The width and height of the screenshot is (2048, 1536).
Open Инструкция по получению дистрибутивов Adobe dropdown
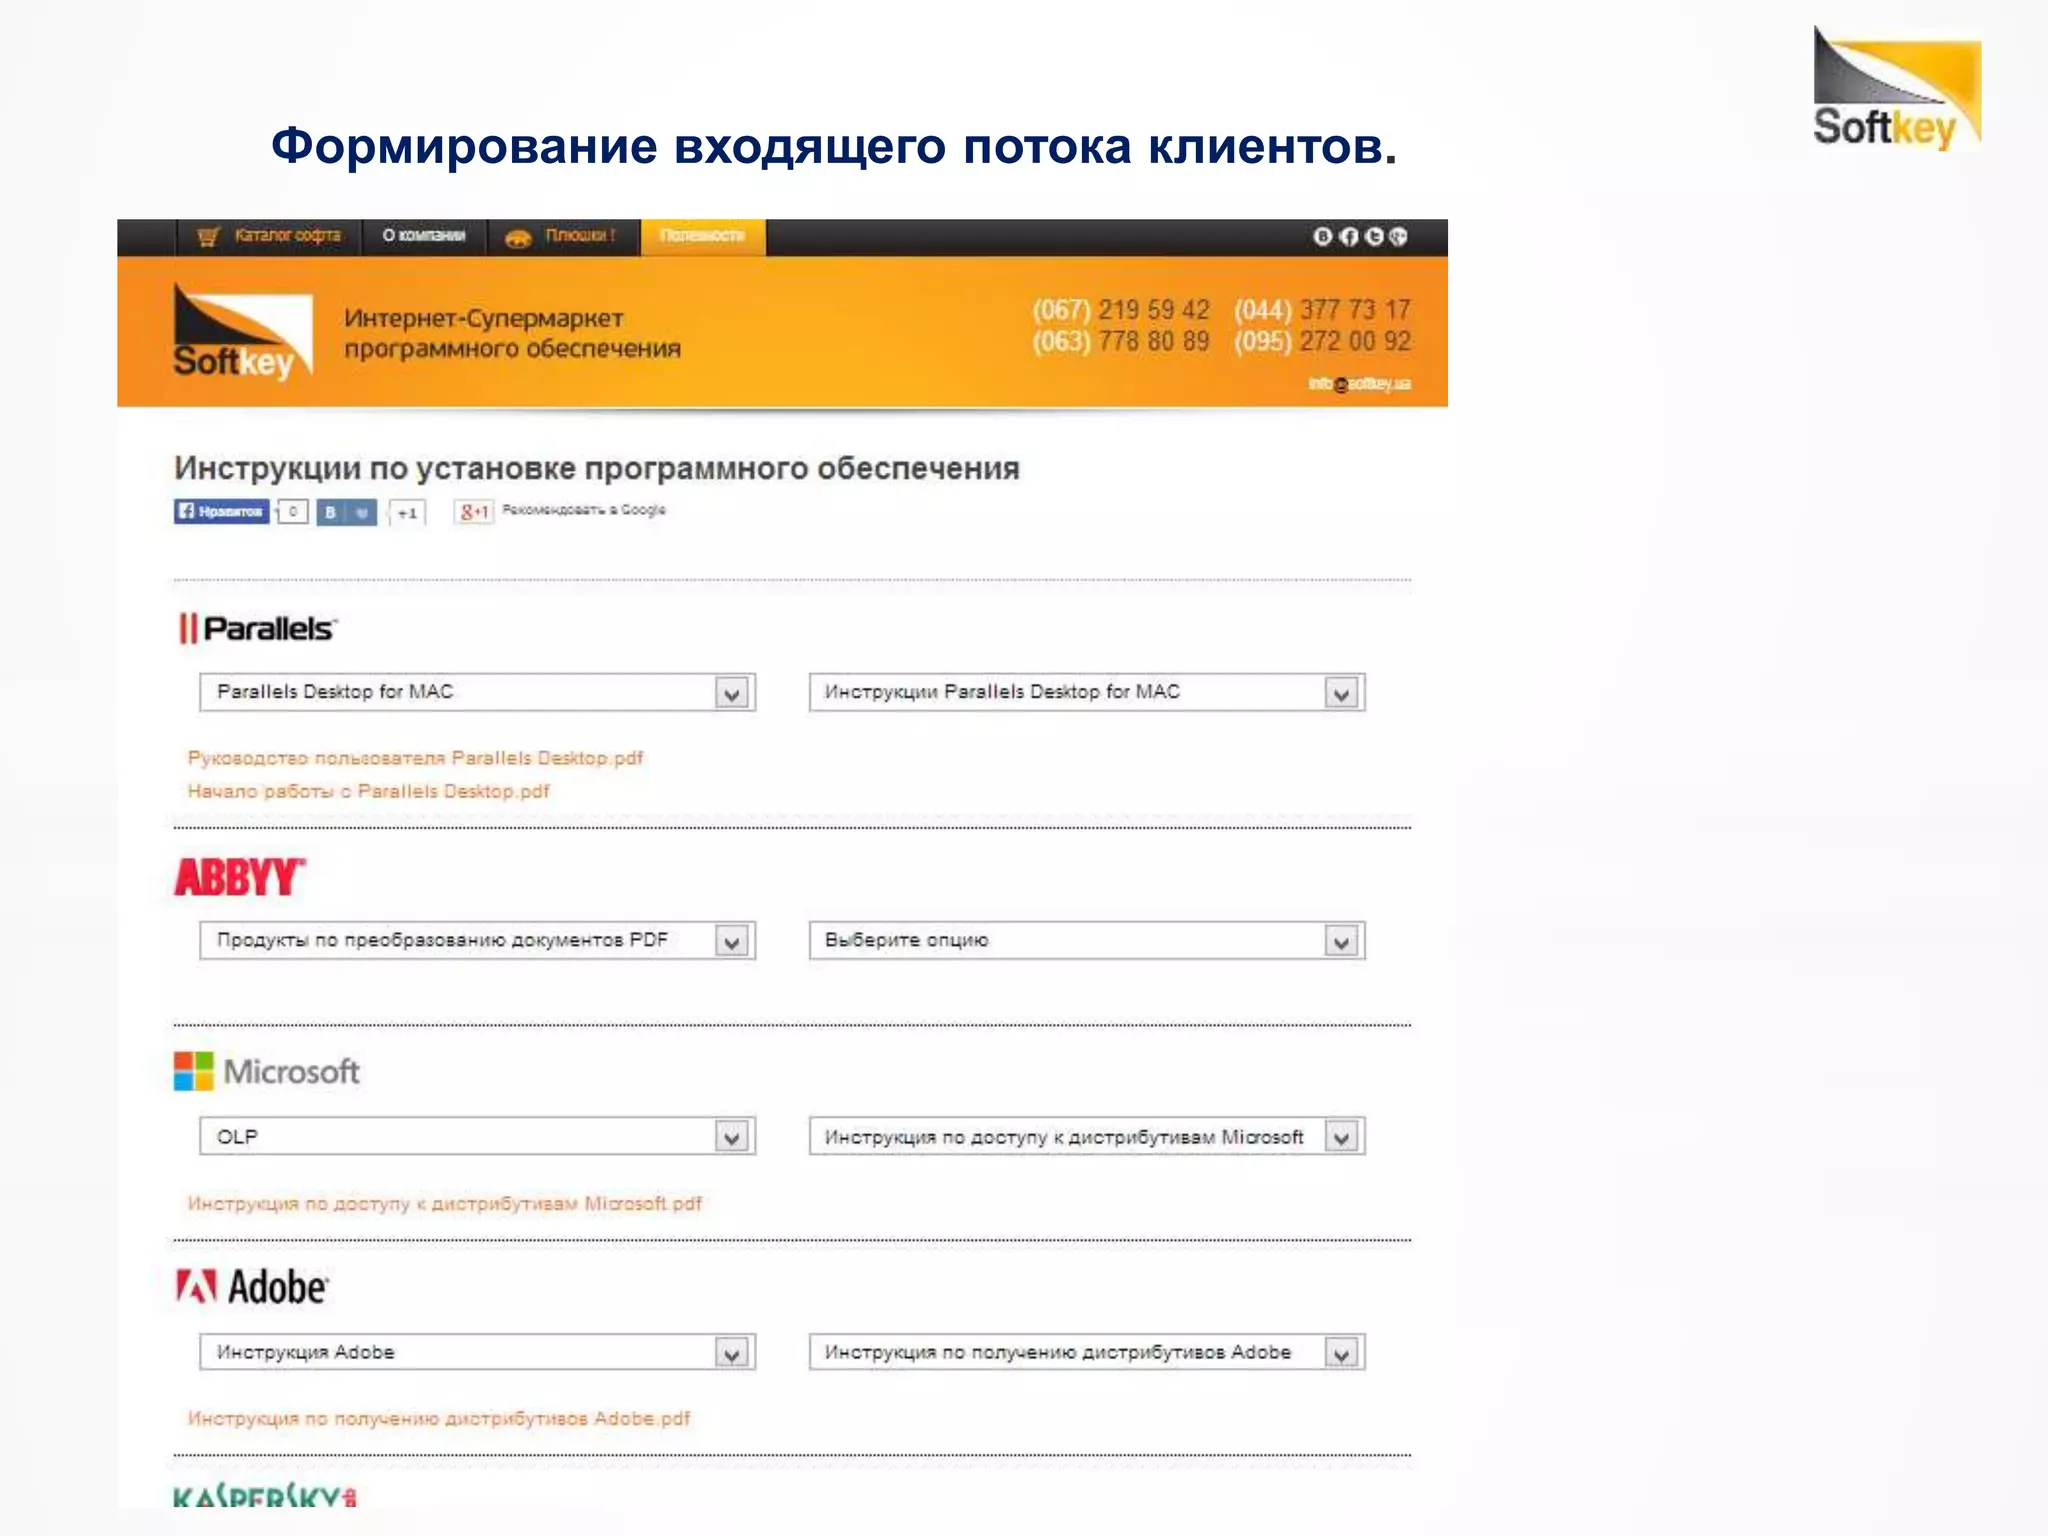point(1087,1352)
